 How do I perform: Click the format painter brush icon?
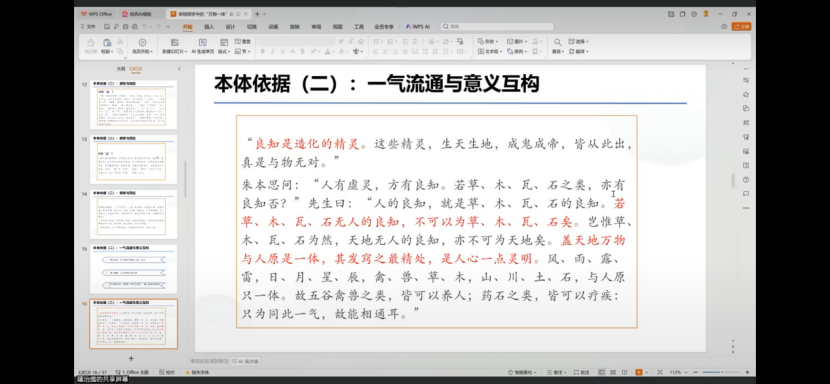click(x=91, y=42)
